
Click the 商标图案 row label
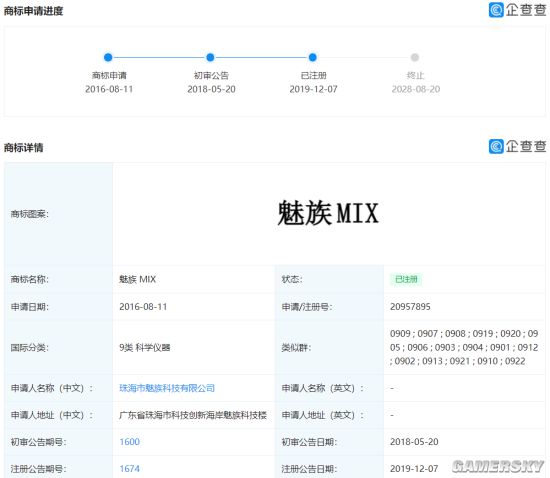pyautogui.click(x=30, y=214)
